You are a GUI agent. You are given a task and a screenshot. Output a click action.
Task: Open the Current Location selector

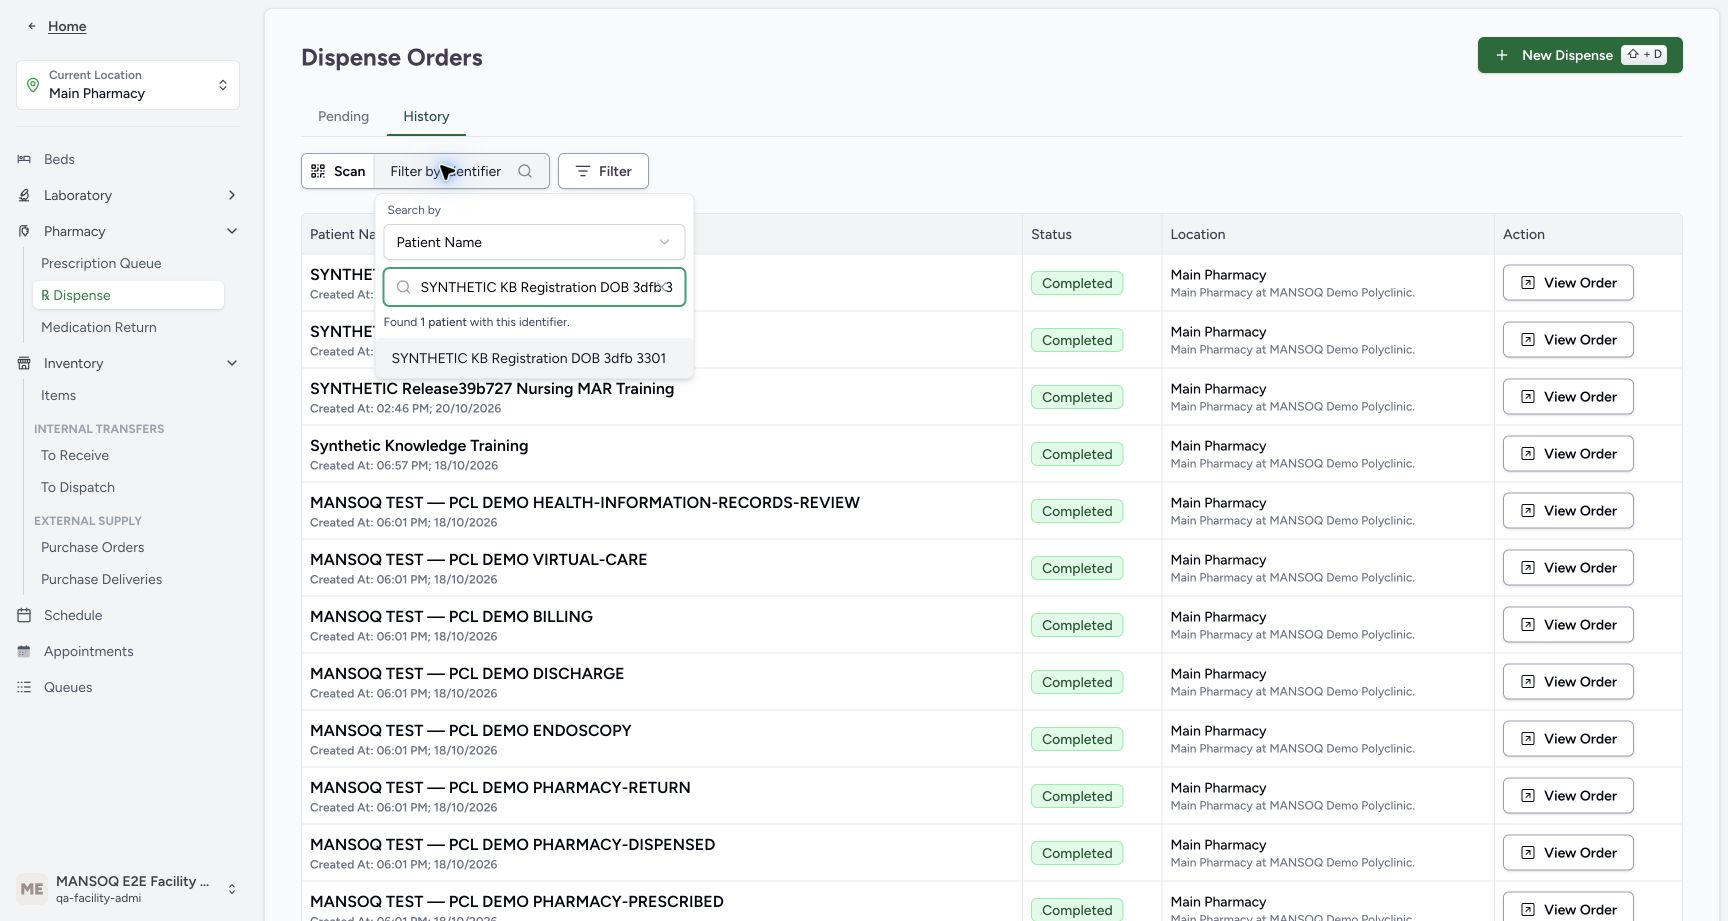click(128, 85)
